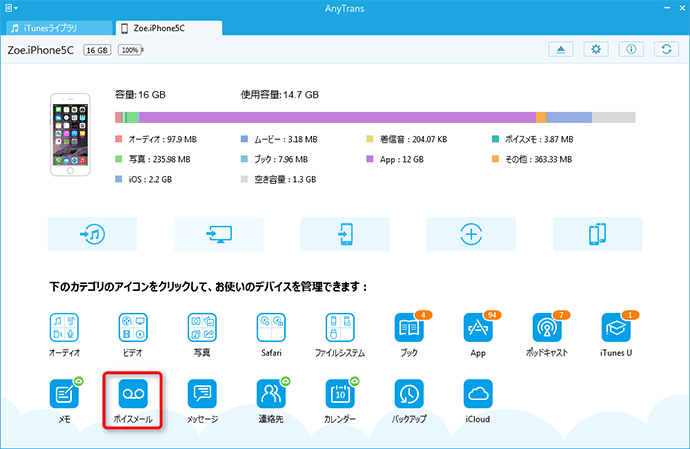Open the Backup (バックアップ) category
This screenshot has height=449, width=690.
pyautogui.click(x=409, y=394)
